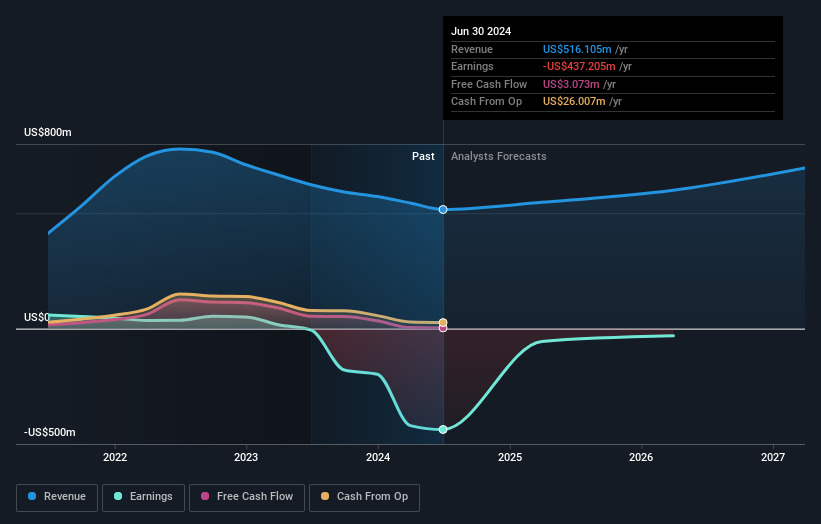821x524 pixels.
Task: Click the Past label
Action: 423,156
